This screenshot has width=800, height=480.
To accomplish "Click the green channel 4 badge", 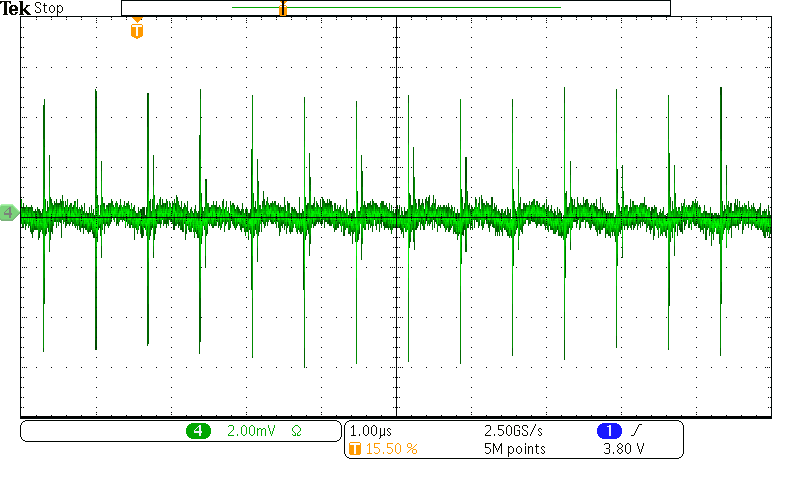I will coord(198,431).
